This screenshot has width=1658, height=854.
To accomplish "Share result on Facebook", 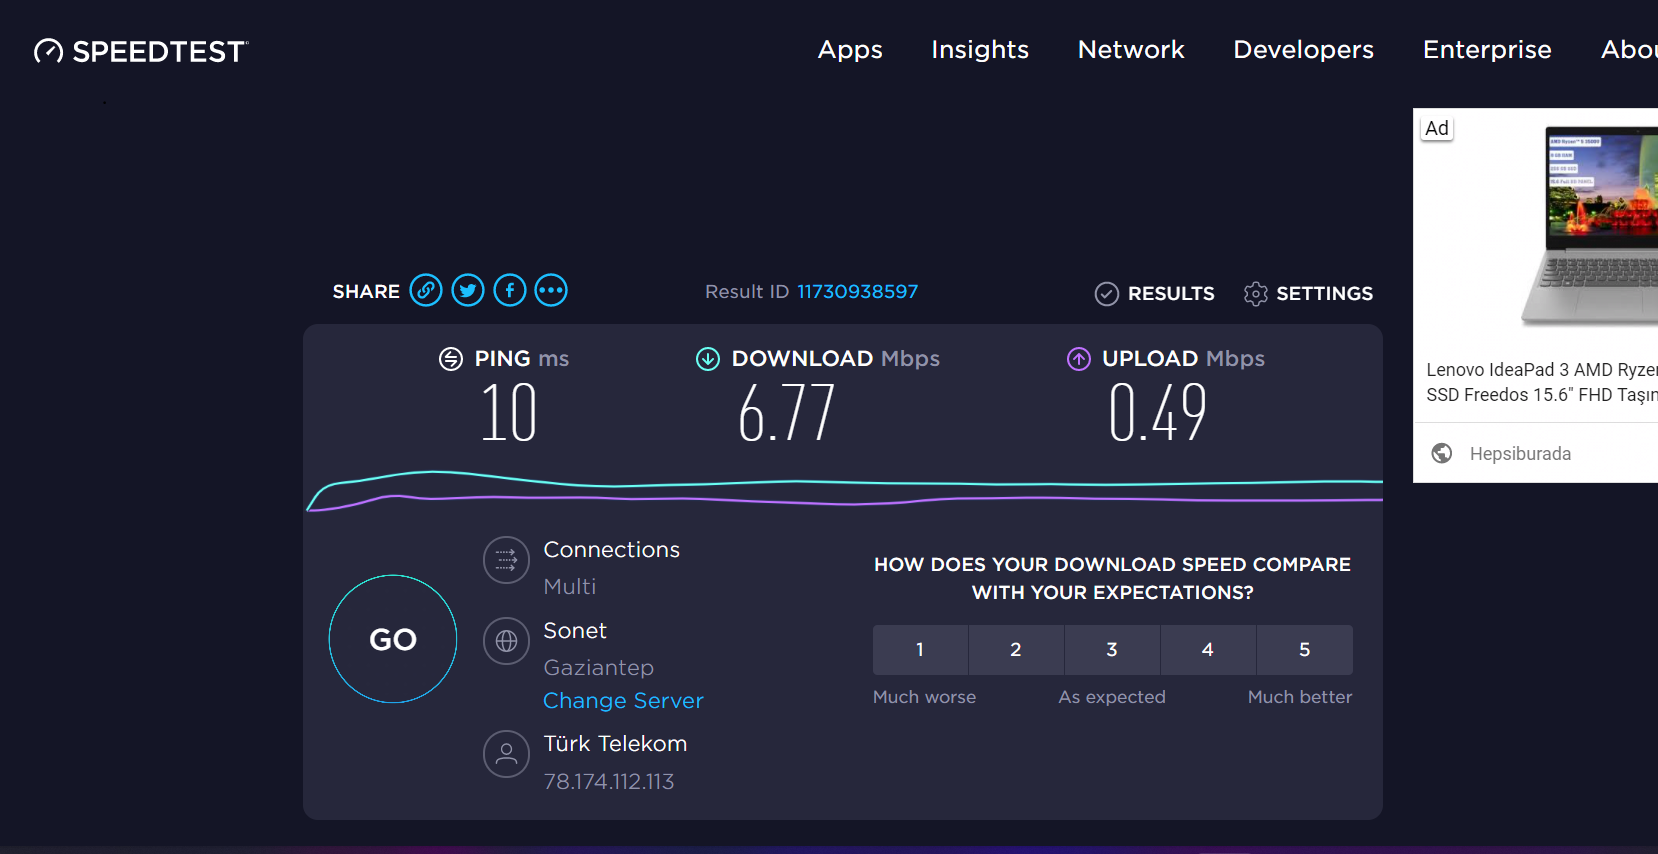I will 510,290.
